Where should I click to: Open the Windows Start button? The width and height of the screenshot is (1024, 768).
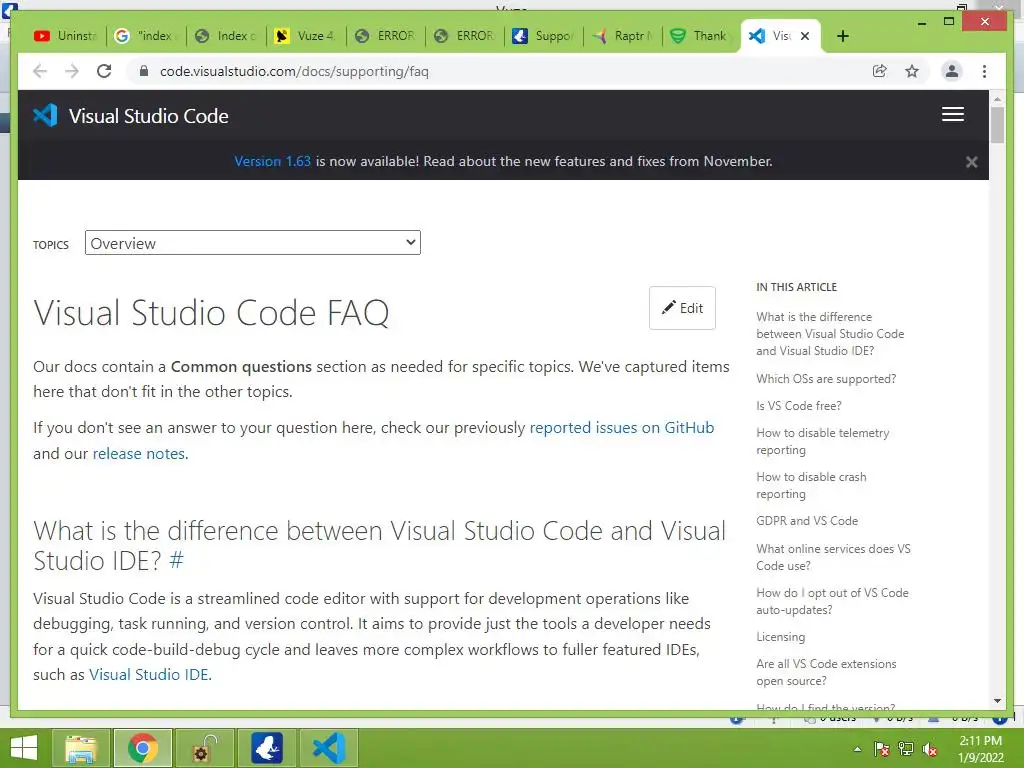pos(24,748)
